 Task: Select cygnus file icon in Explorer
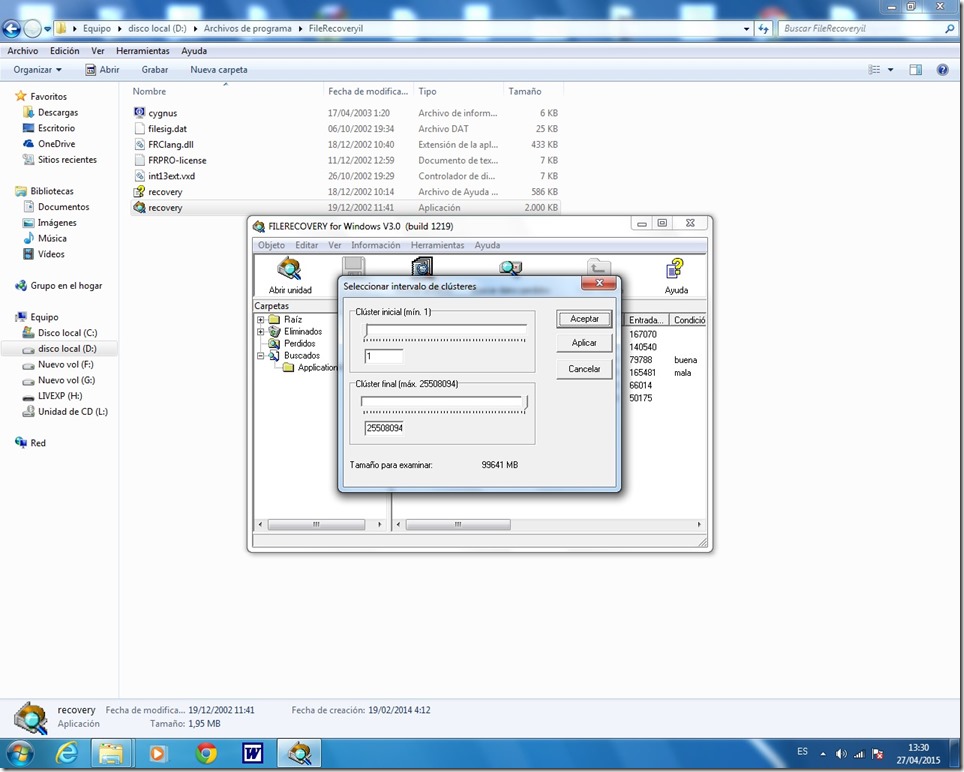coord(140,112)
